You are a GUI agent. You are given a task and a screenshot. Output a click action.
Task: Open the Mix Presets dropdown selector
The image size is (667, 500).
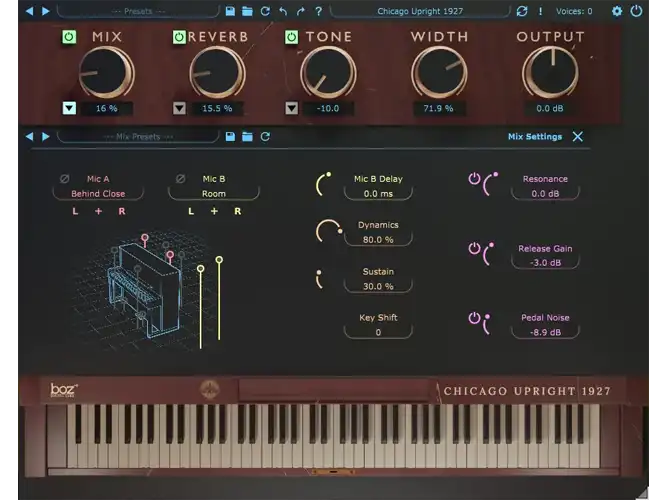point(138,137)
